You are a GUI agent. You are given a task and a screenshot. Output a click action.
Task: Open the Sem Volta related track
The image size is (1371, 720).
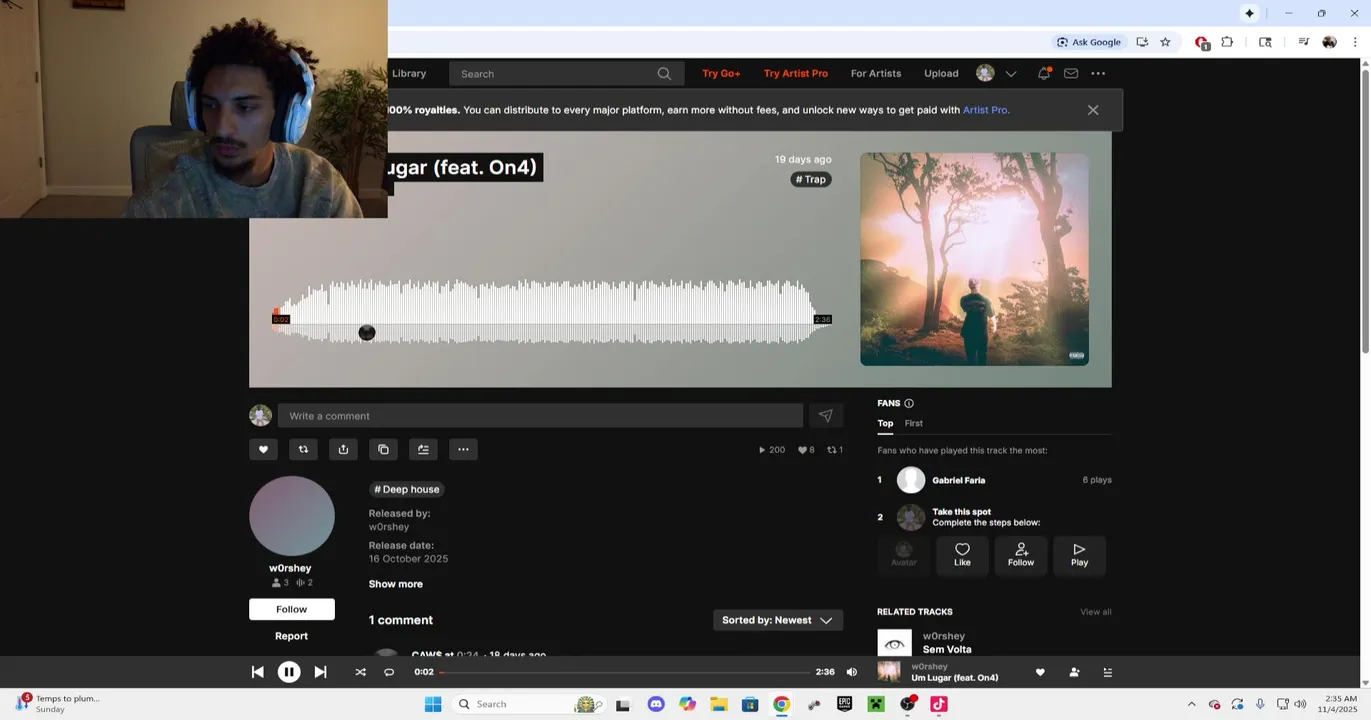(x=946, y=649)
